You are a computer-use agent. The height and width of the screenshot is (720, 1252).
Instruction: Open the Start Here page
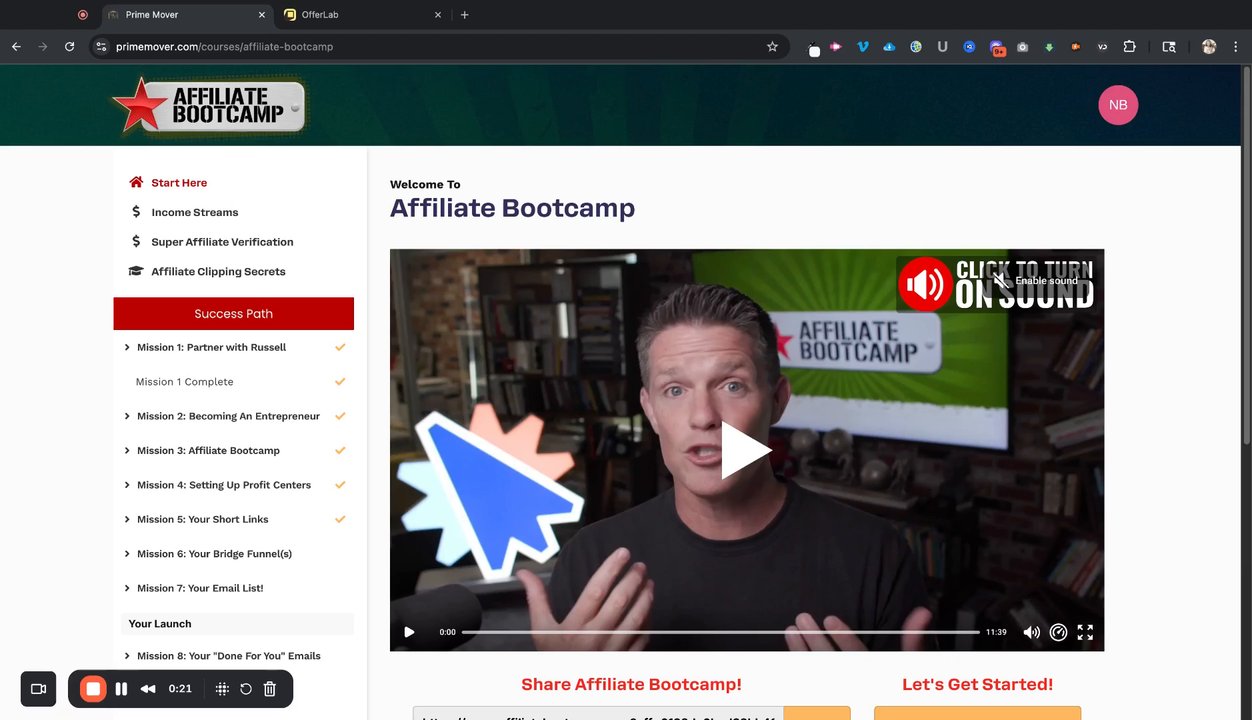(x=179, y=183)
